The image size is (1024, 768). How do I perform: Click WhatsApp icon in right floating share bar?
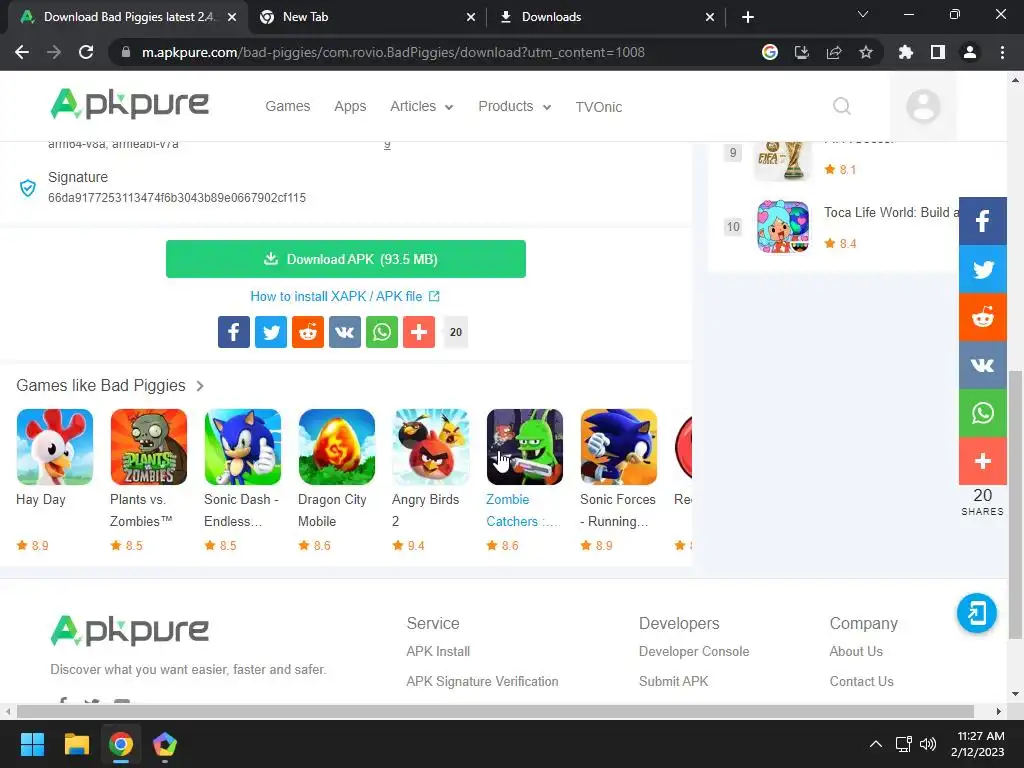[x=983, y=413]
